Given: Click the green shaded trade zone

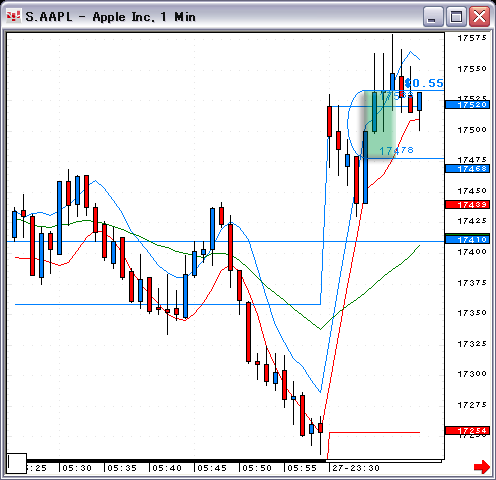Looking at the screenshot, I should [379, 124].
